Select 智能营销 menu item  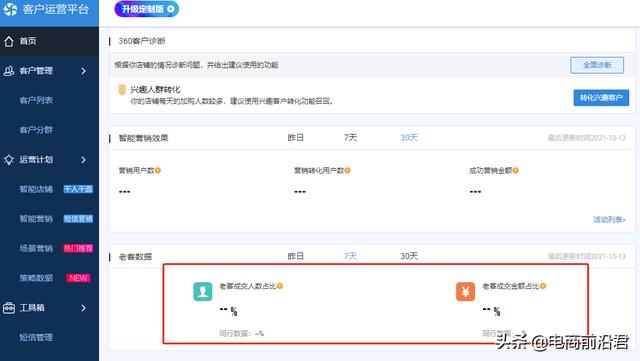point(36,219)
